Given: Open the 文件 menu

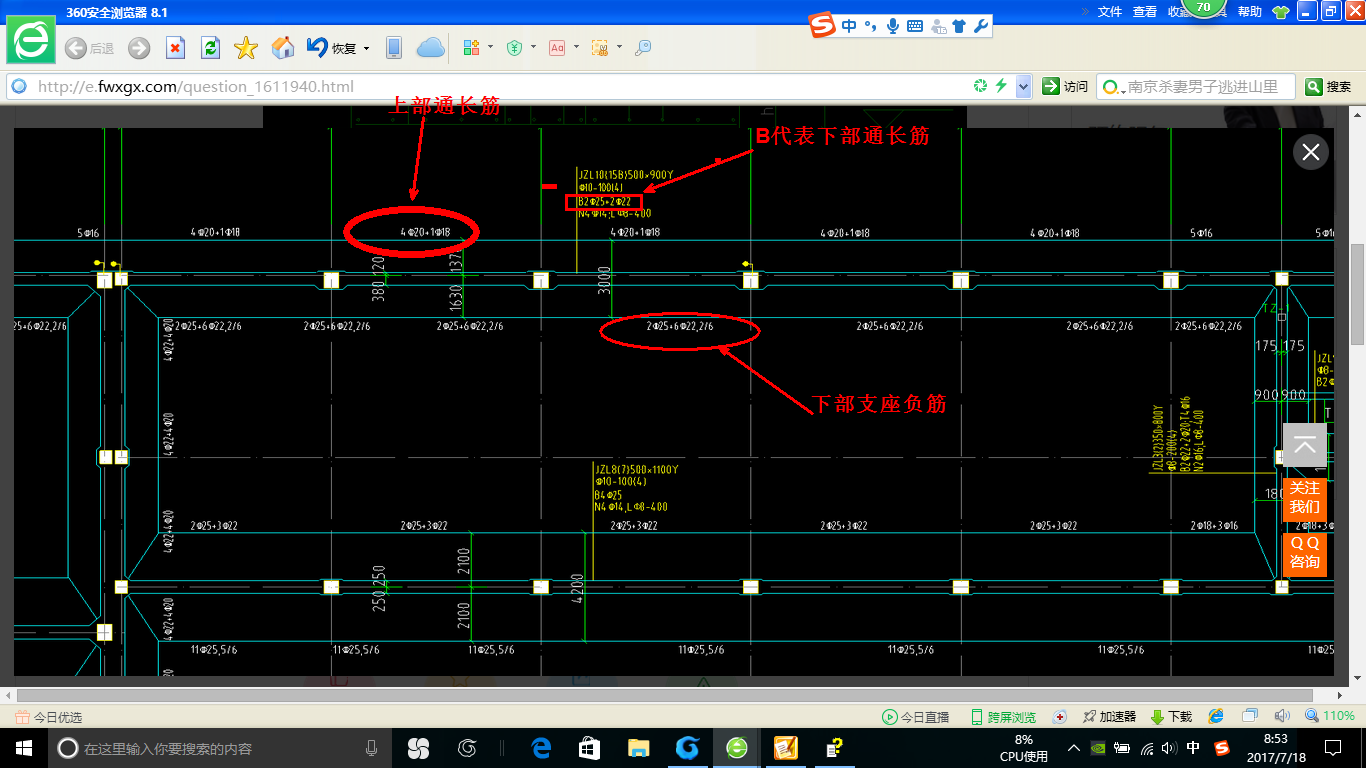Looking at the screenshot, I should (x=1110, y=12).
